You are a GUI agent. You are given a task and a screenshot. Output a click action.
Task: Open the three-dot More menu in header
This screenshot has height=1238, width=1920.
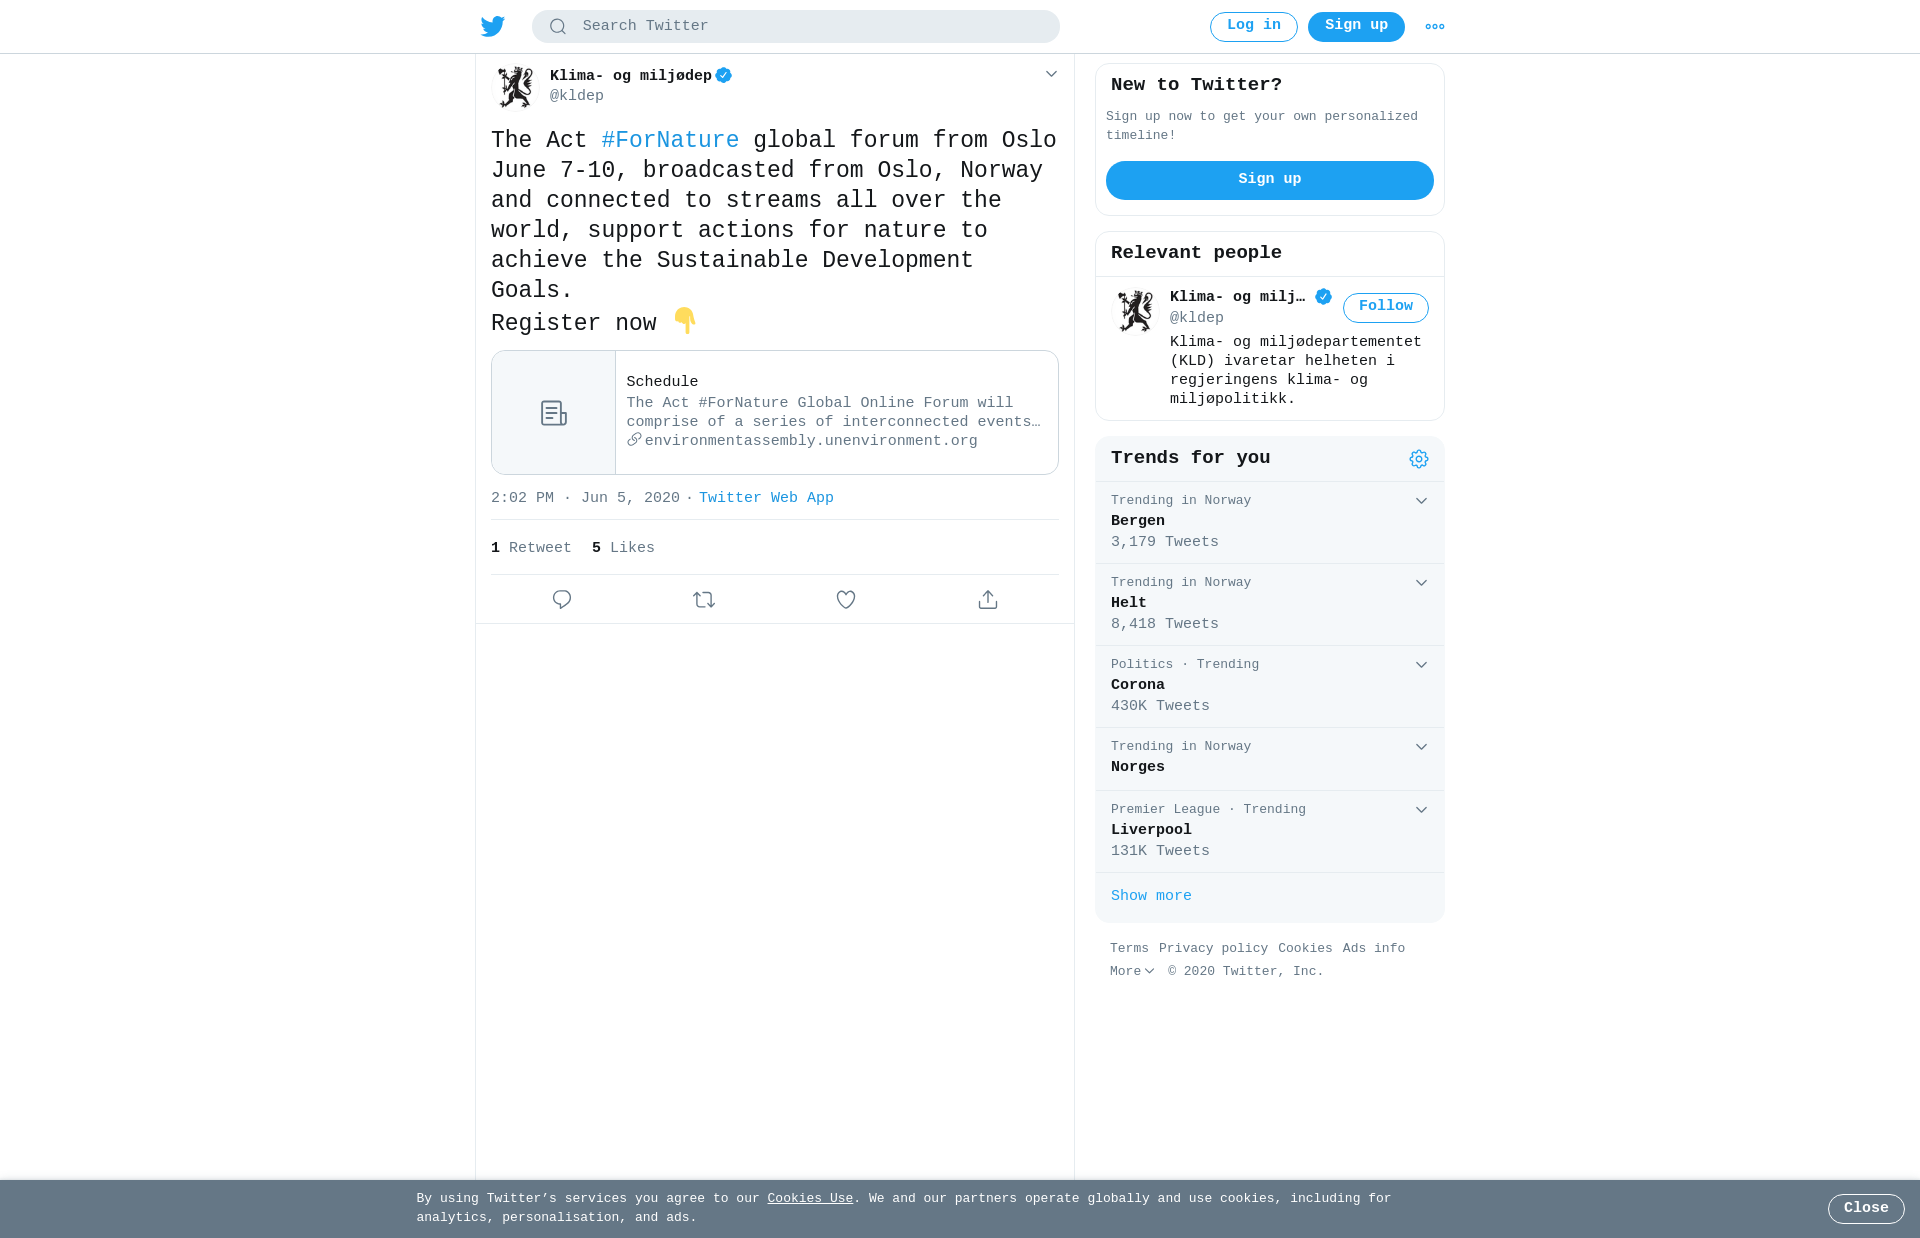click(x=1435, y=27)
